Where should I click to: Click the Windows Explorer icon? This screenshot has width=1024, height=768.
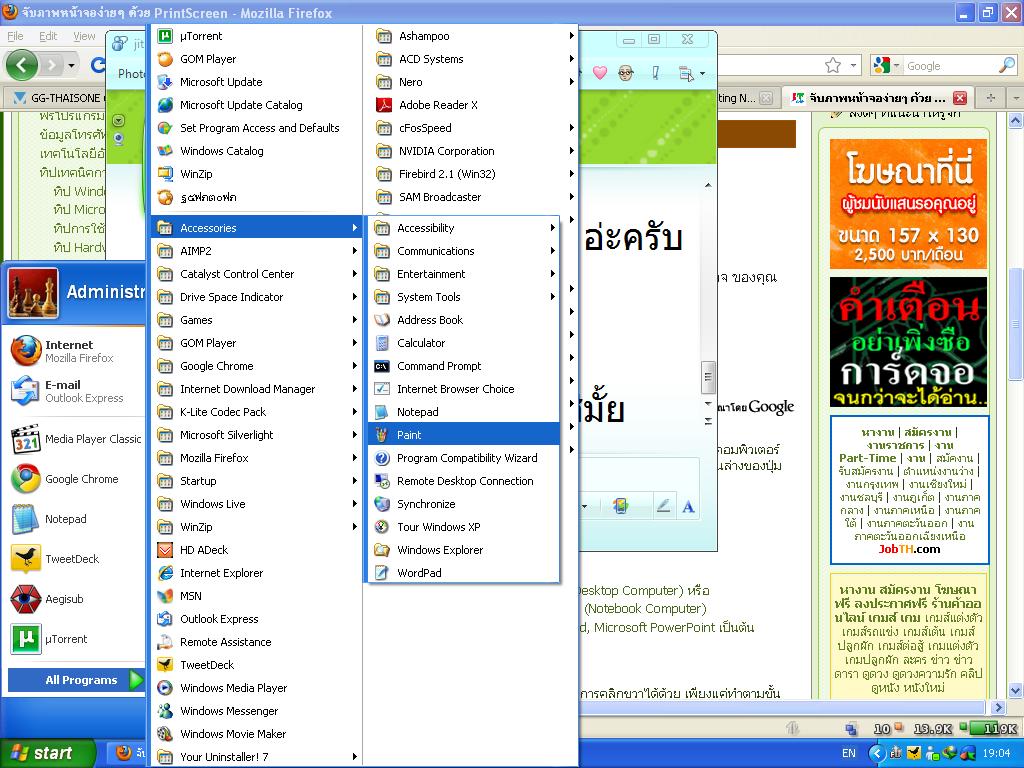[382, 550]
